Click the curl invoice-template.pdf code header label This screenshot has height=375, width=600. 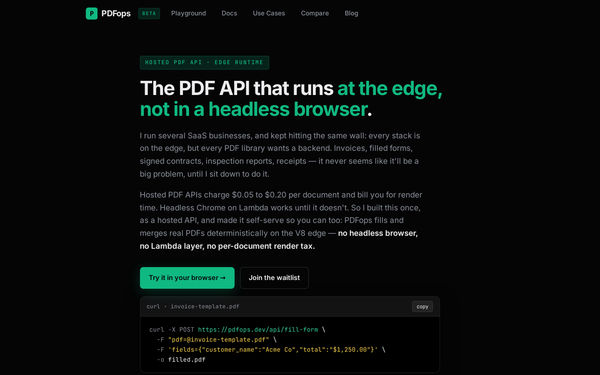coord(193,307)
